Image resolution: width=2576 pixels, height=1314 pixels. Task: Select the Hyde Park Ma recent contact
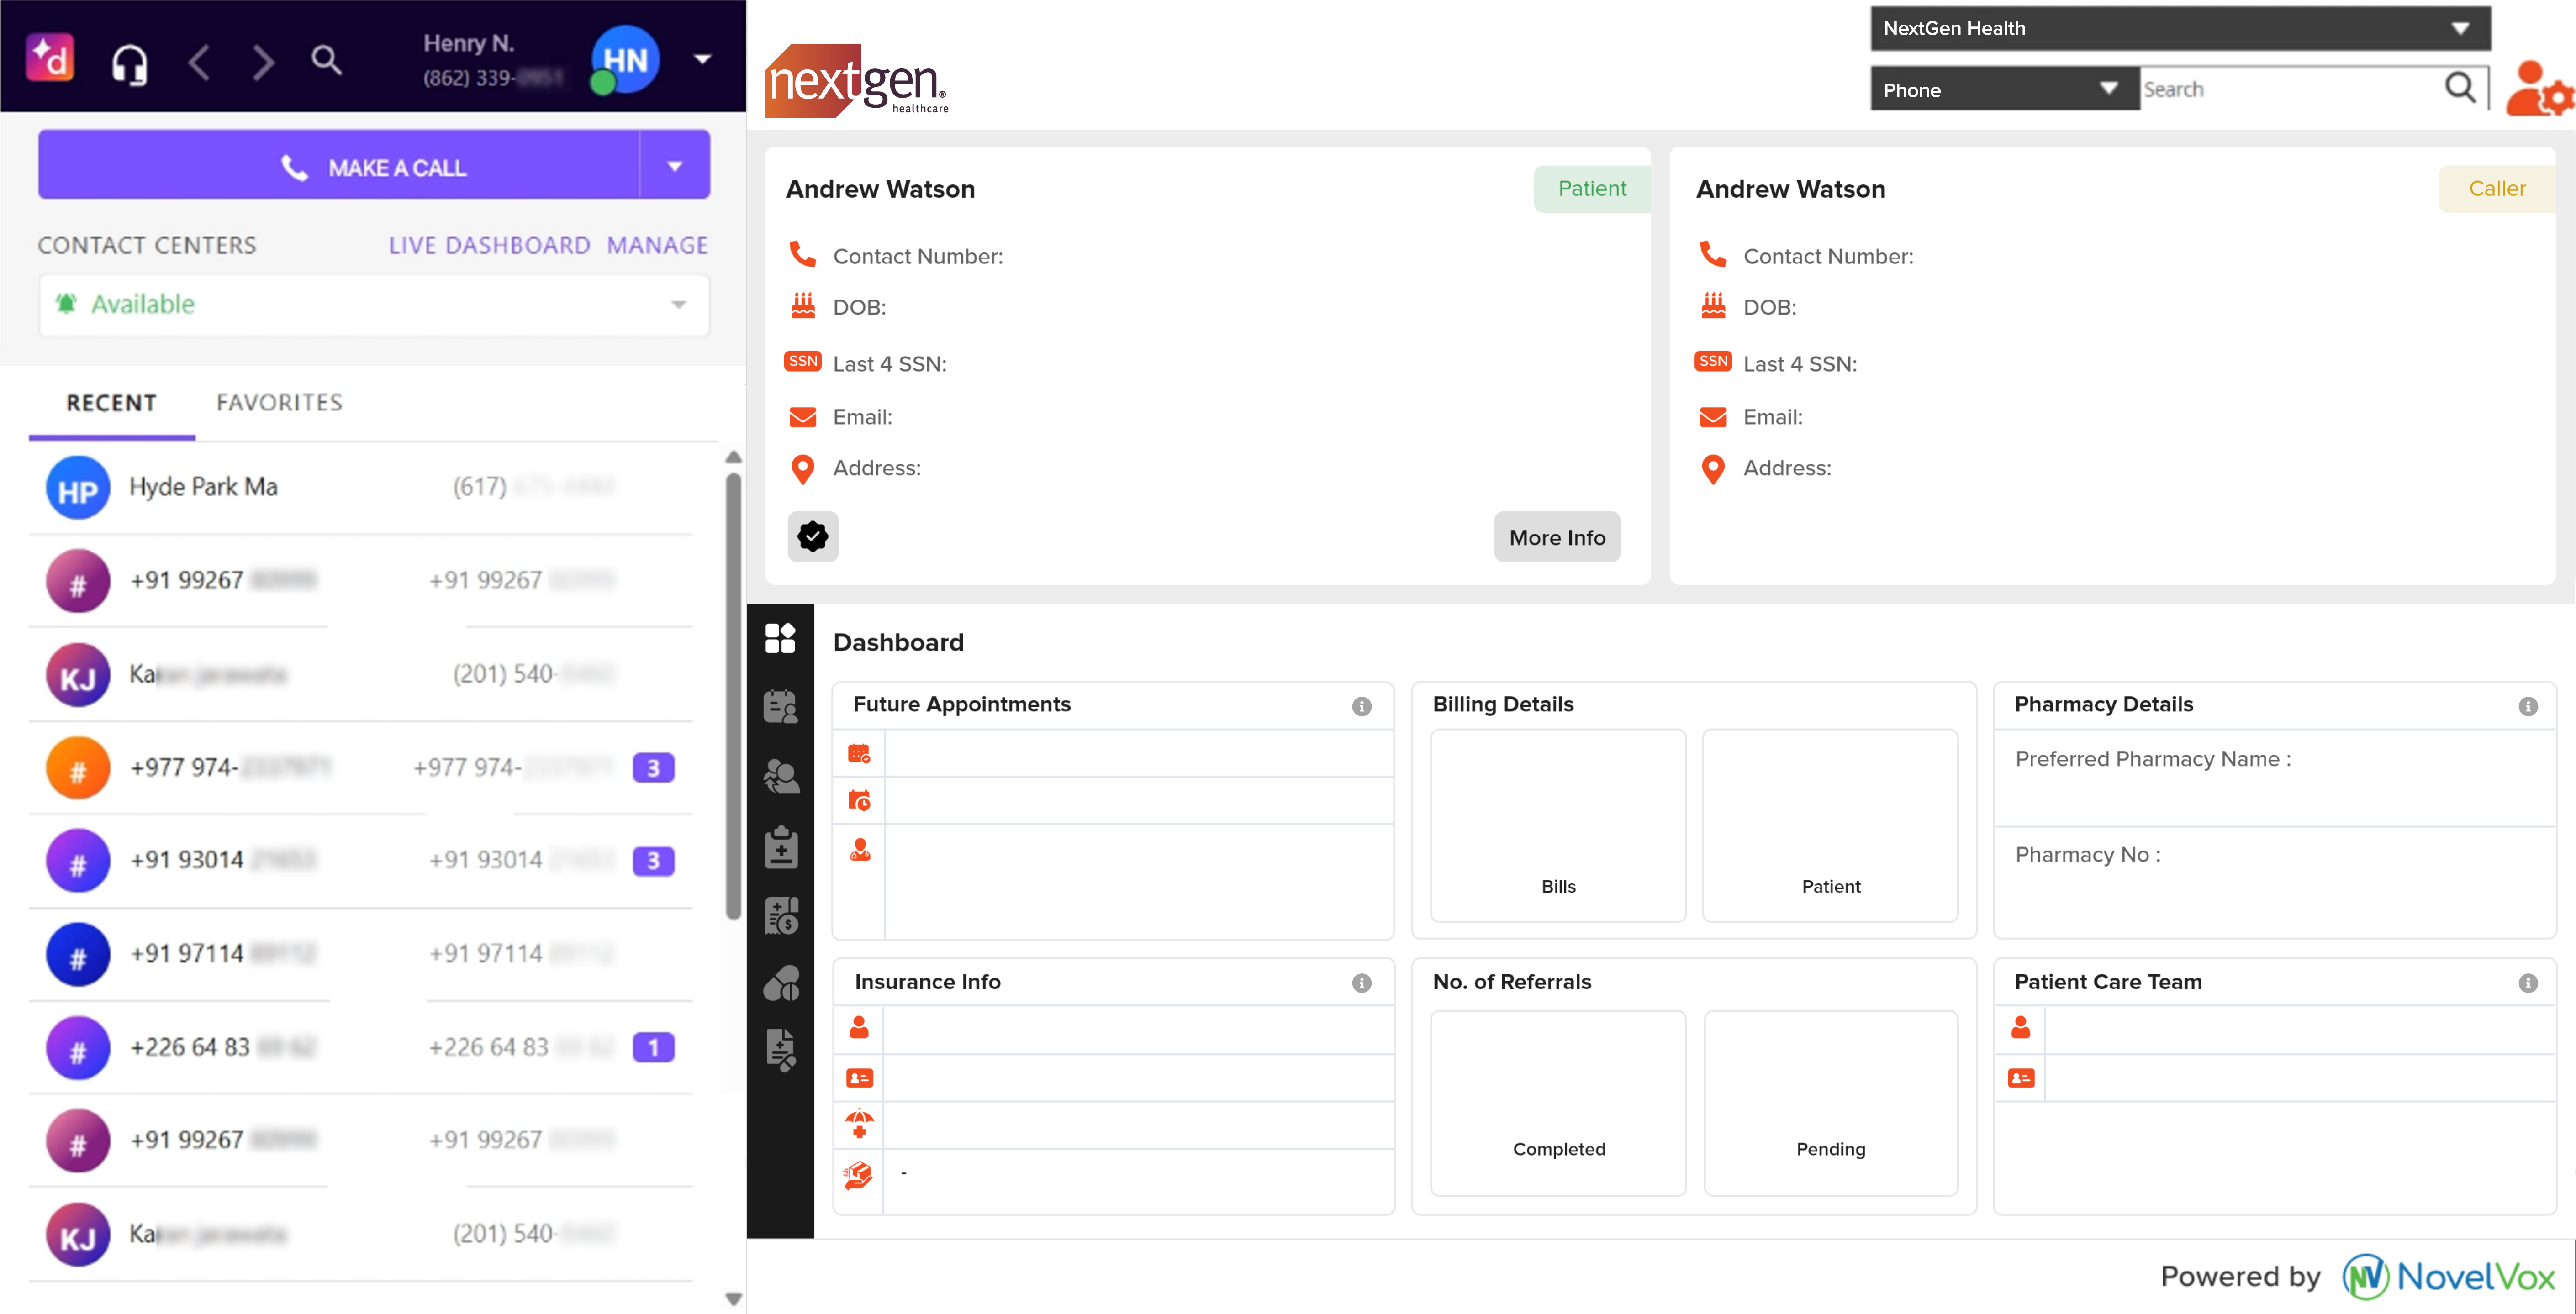[x=360, y=487]
